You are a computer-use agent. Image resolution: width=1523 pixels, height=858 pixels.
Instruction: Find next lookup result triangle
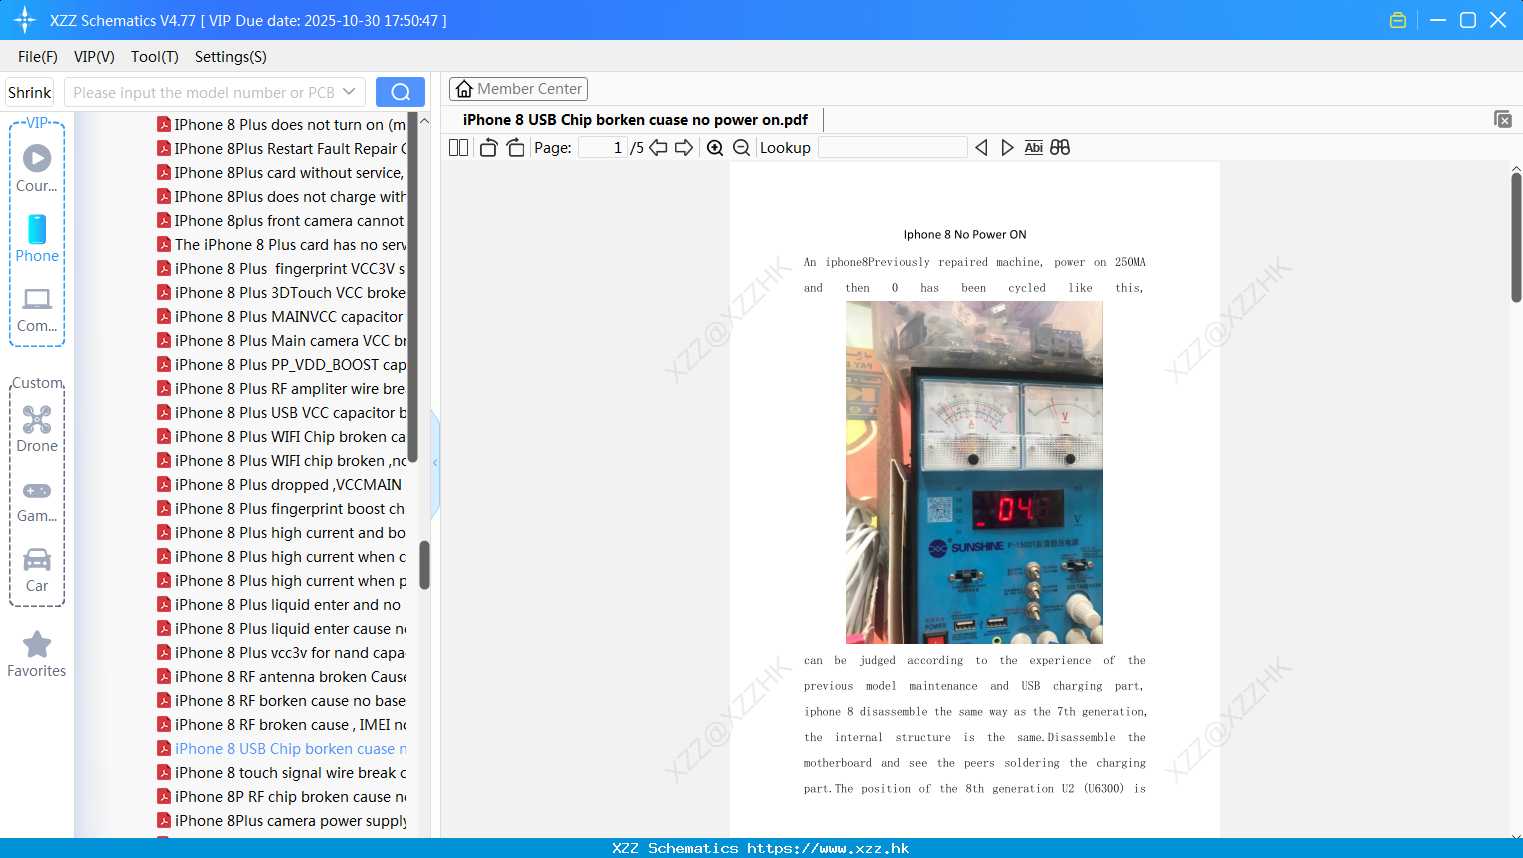(x=1007, y=147)
